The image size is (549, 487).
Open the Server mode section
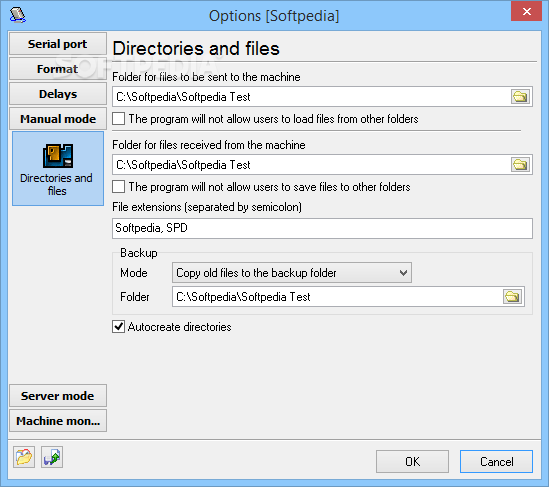(58, 396)
